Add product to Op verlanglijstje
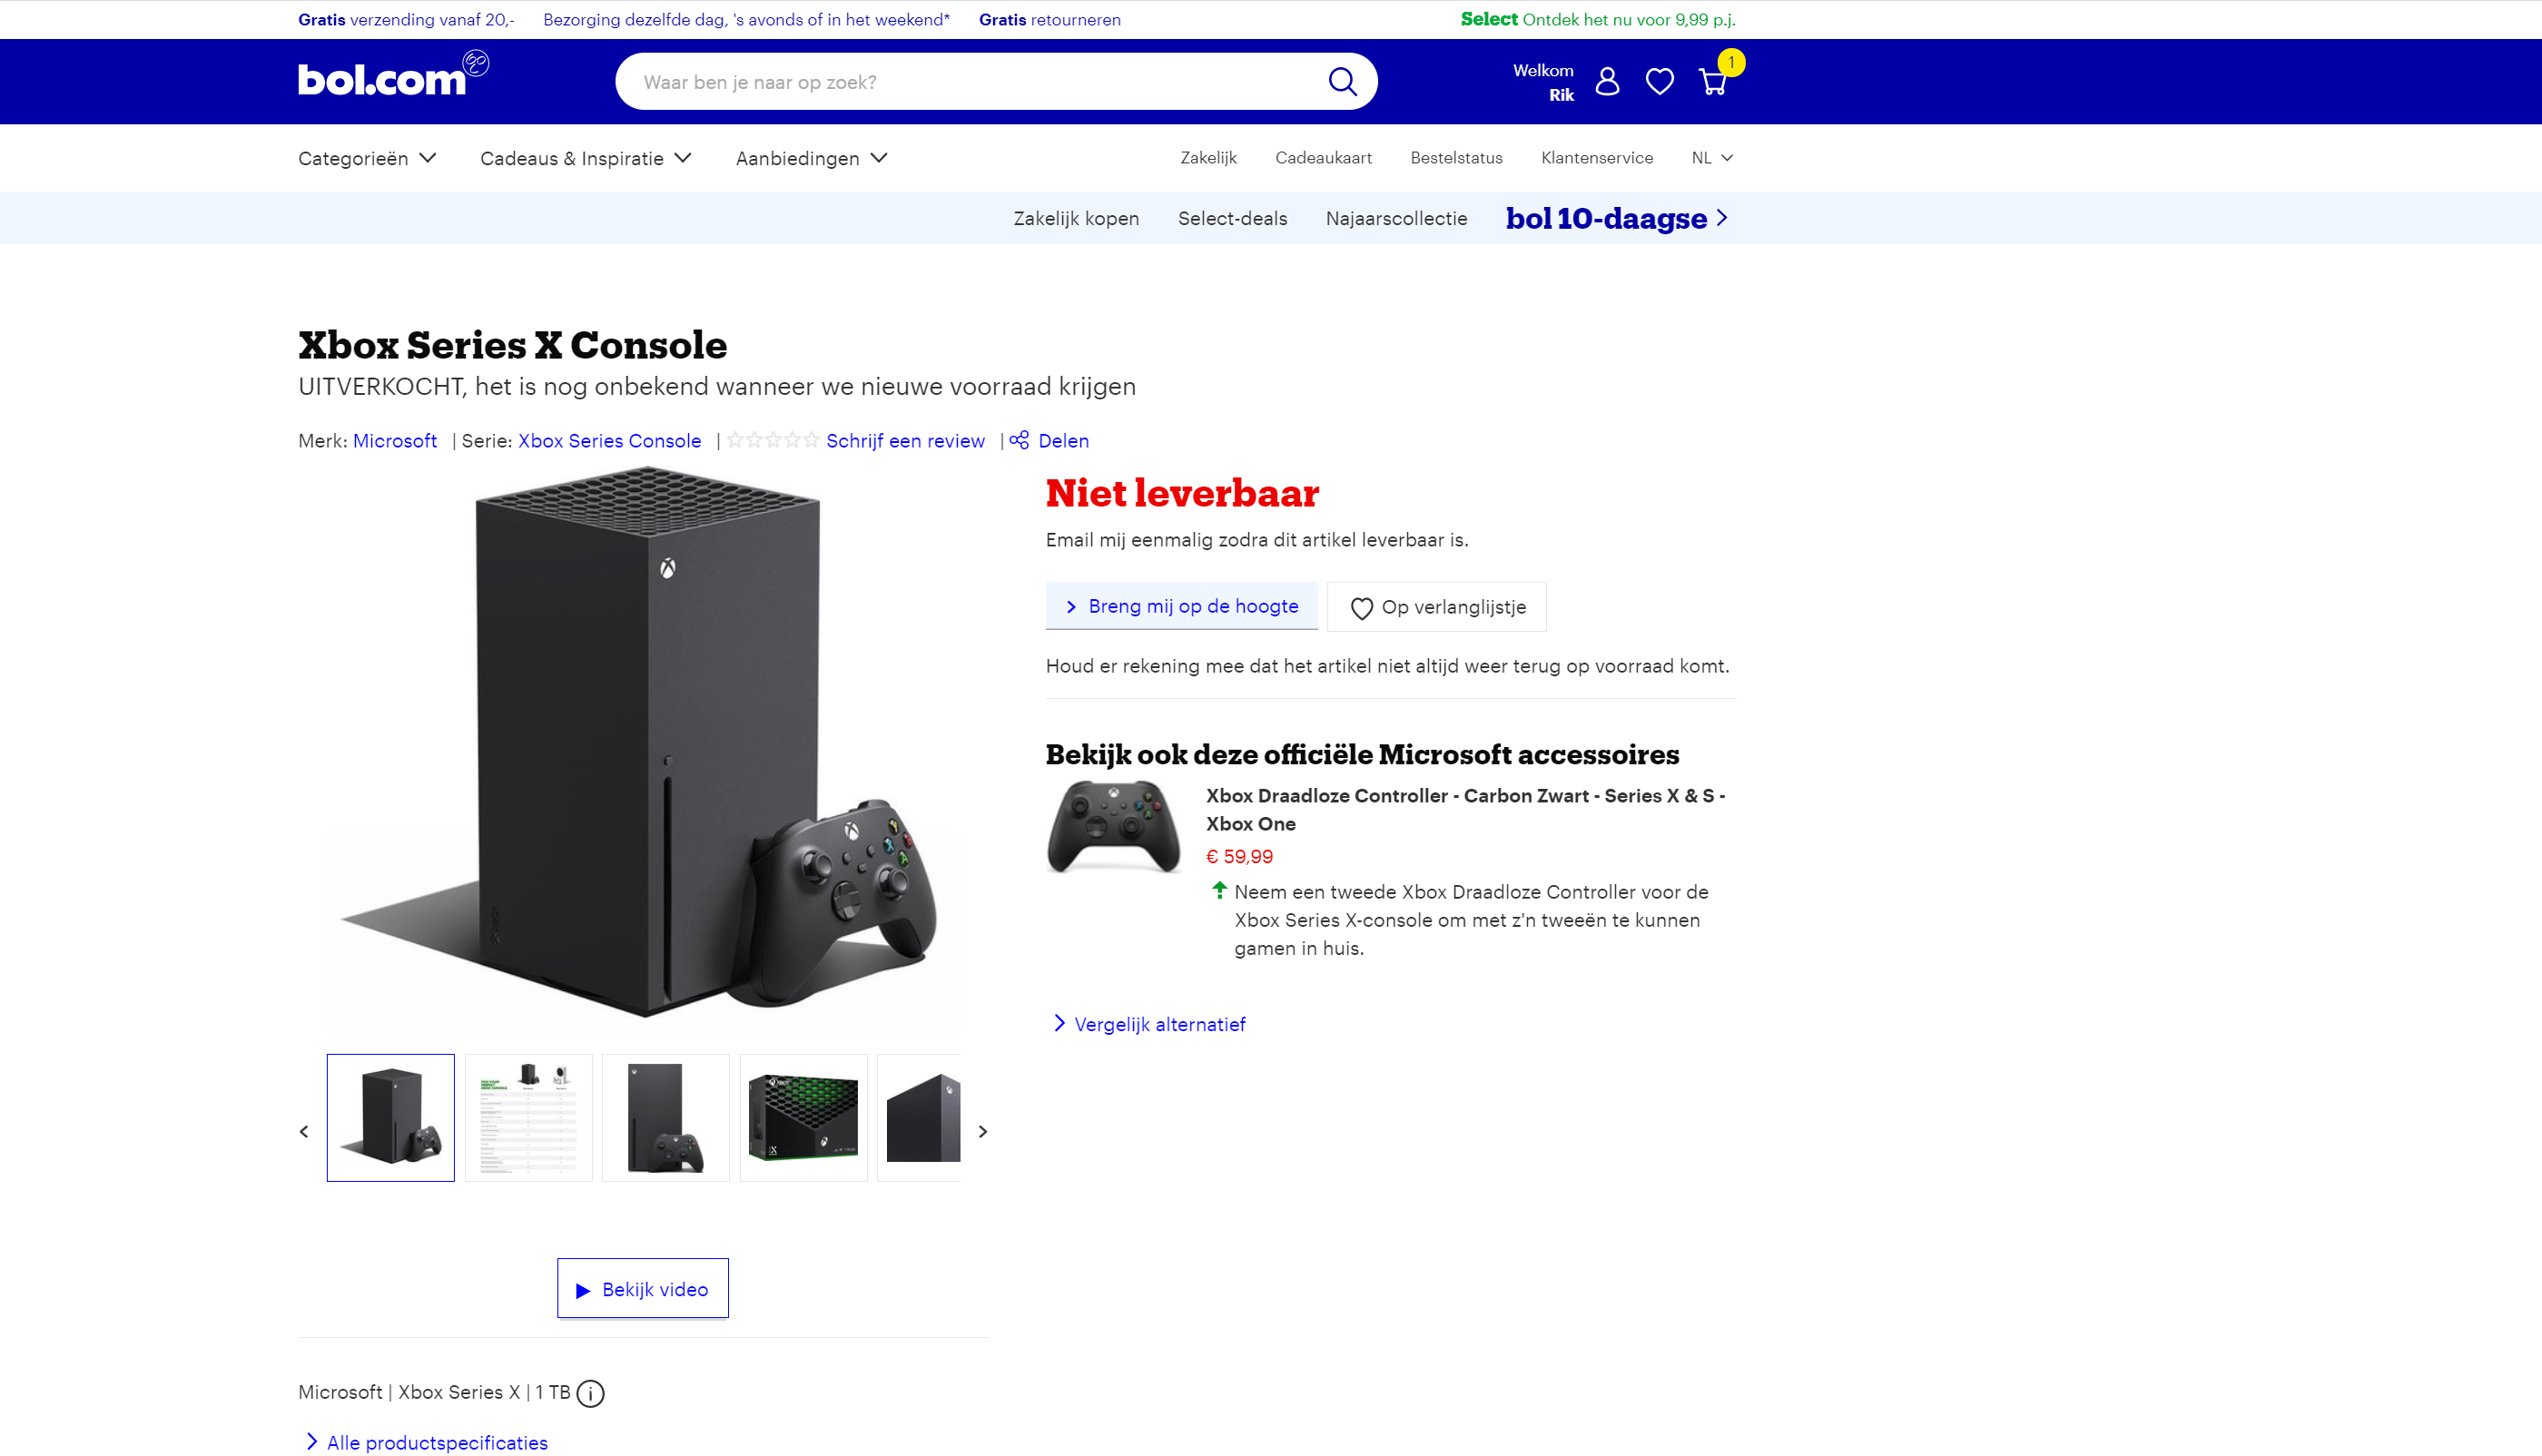Image resolution: width=2542 pixels, height=1456 pixels. click(x=1437, y=607)
